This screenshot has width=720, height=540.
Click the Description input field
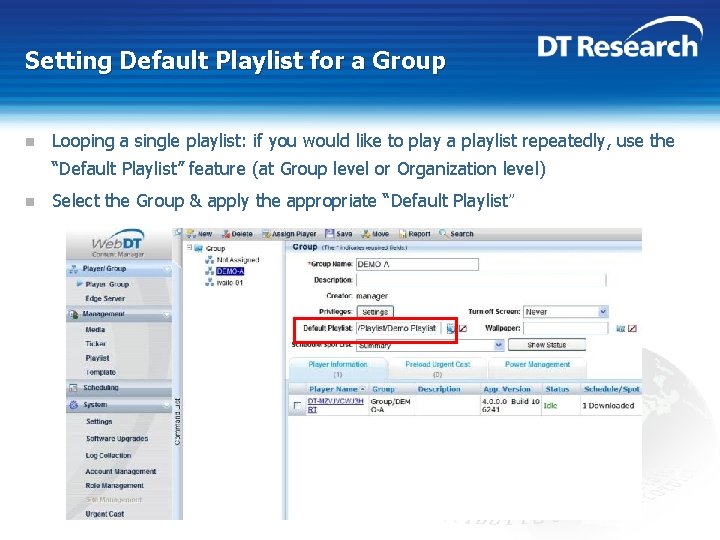point(481,280)
